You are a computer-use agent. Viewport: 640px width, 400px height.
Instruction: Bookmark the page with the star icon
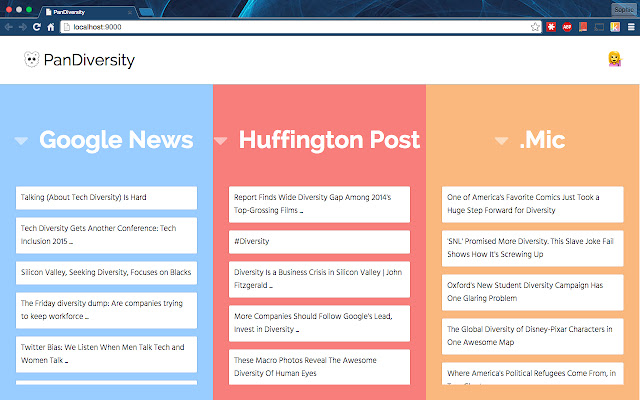pyautogui.click(x=535, y=27)
